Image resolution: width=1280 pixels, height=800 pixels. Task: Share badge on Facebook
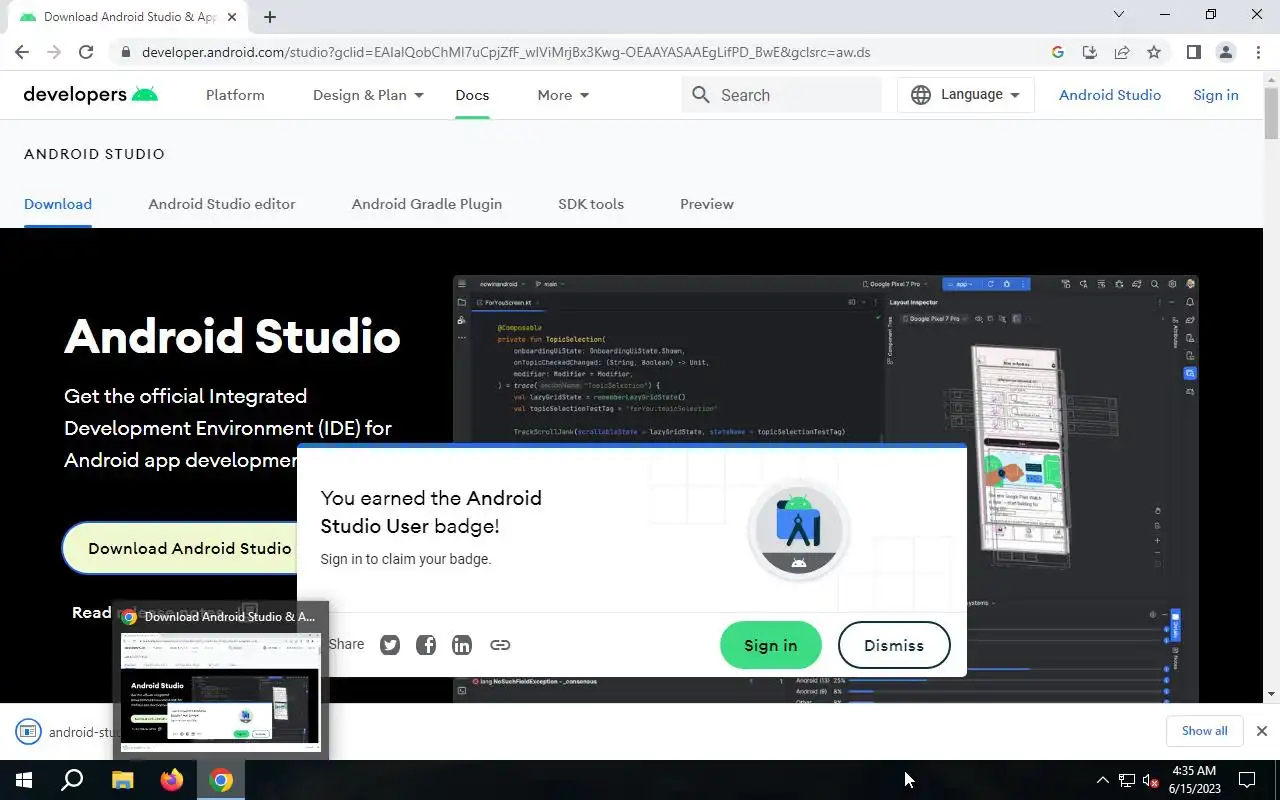pos(426,645)
